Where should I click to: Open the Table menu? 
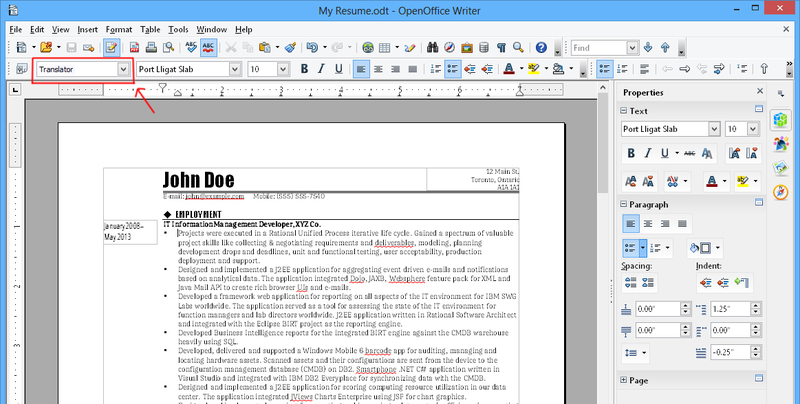[150, 30]
